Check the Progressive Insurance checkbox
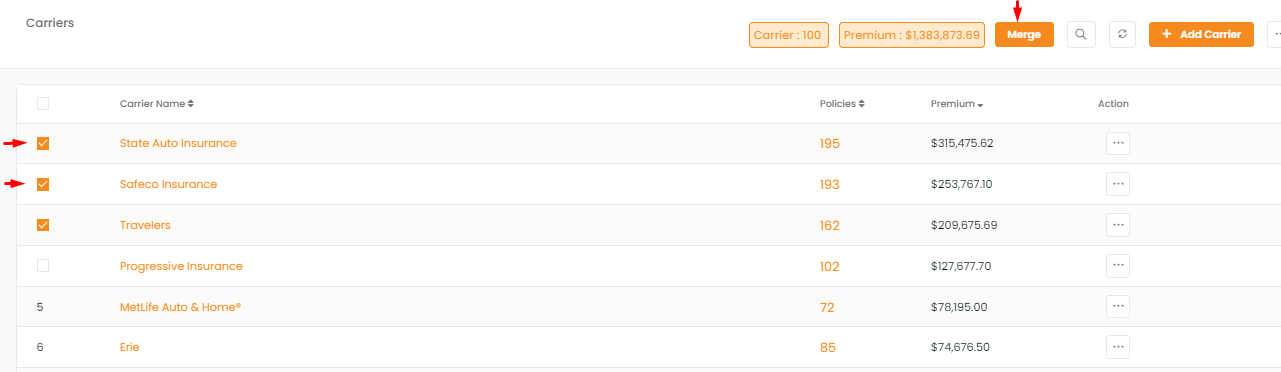The height and width of the screenshot is (372, 1281). pos(43,266)
